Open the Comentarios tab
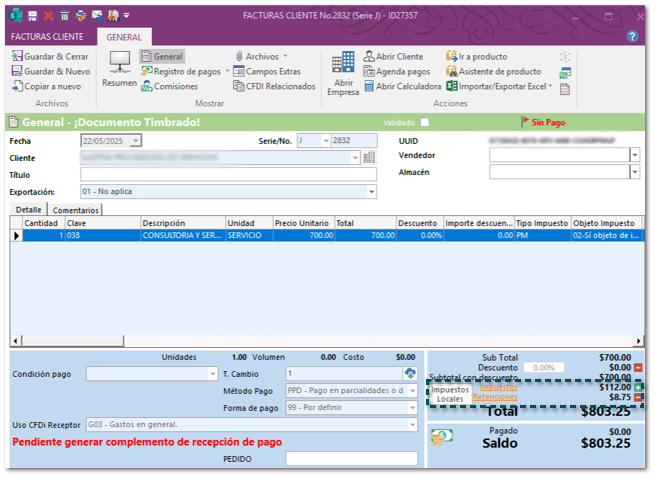 [76, 210]
